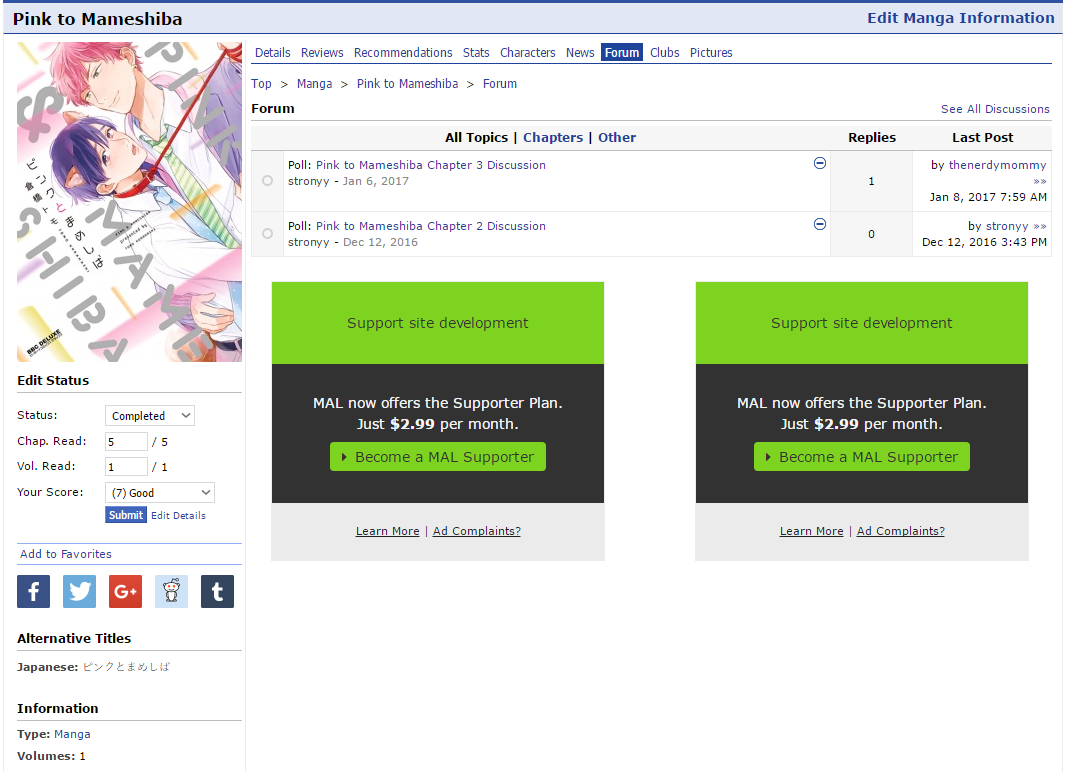Image resolution: width=1068 pixels, height=772 pixels.
Task: Click Pink to Mameshiba breadcrumb link
Action: pos(407,84)
